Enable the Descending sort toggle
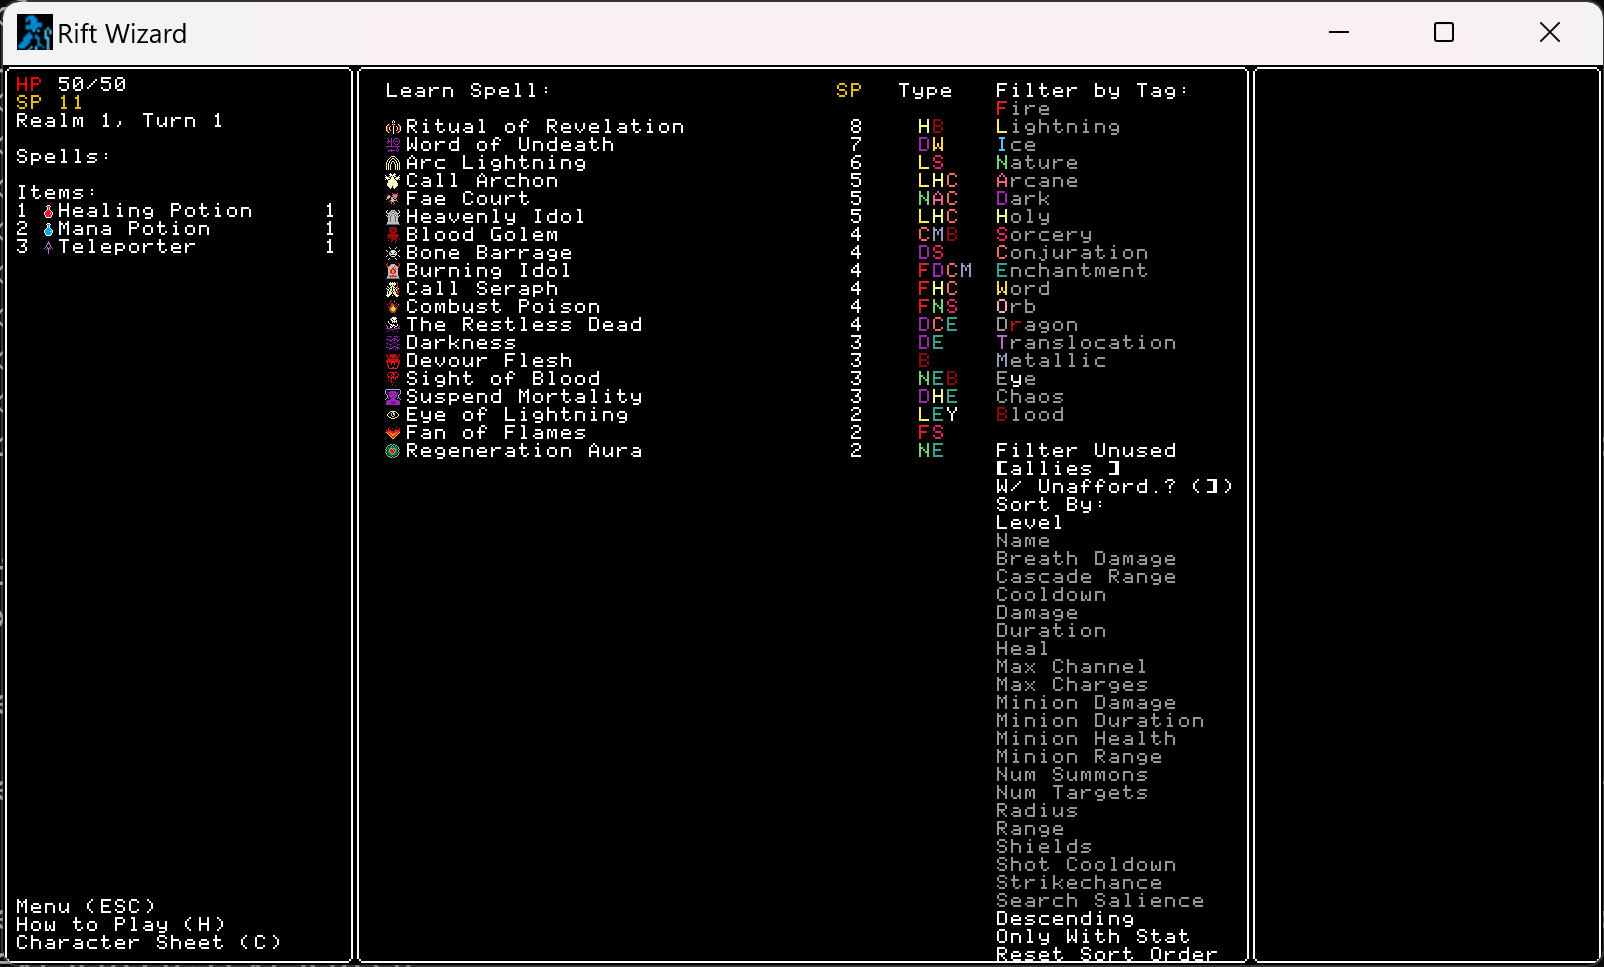This screenshot has height=967, width=1604. 1065,919
